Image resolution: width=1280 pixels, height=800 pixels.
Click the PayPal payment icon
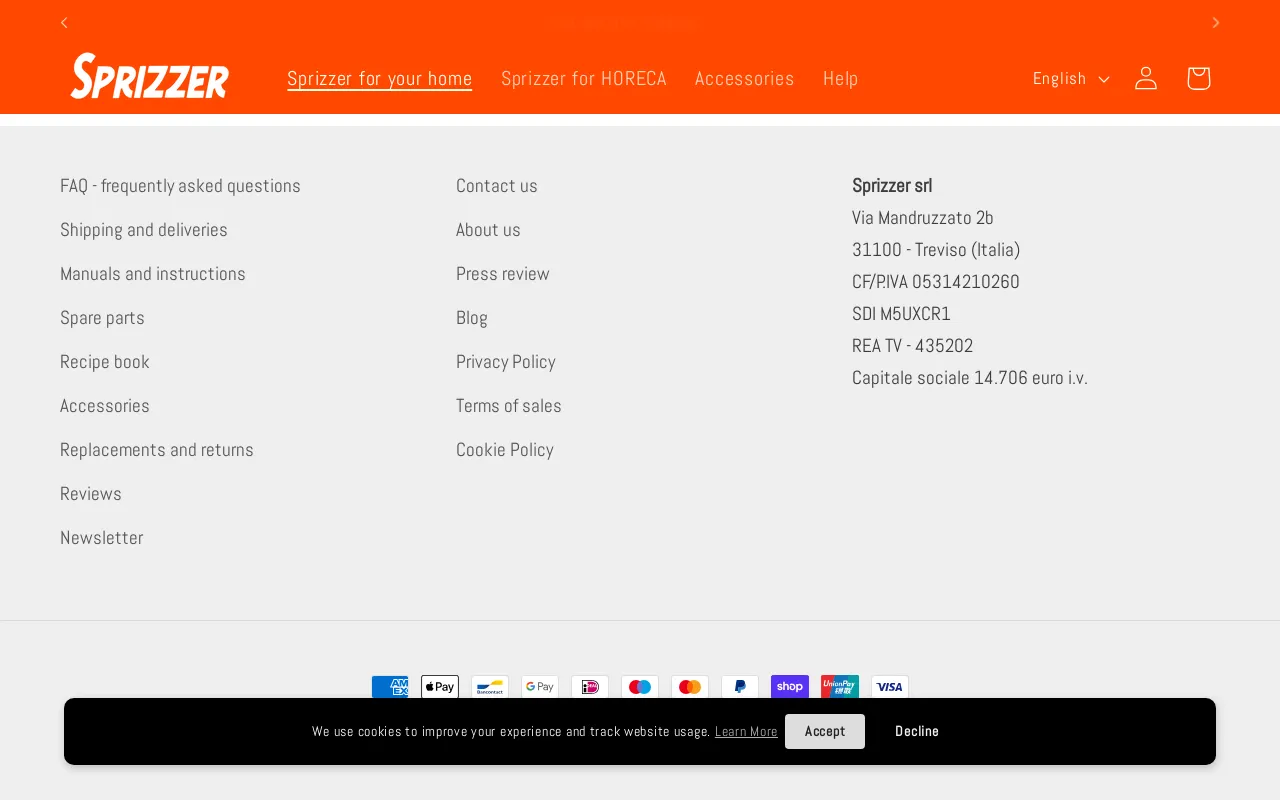click(x=740, y=687)
